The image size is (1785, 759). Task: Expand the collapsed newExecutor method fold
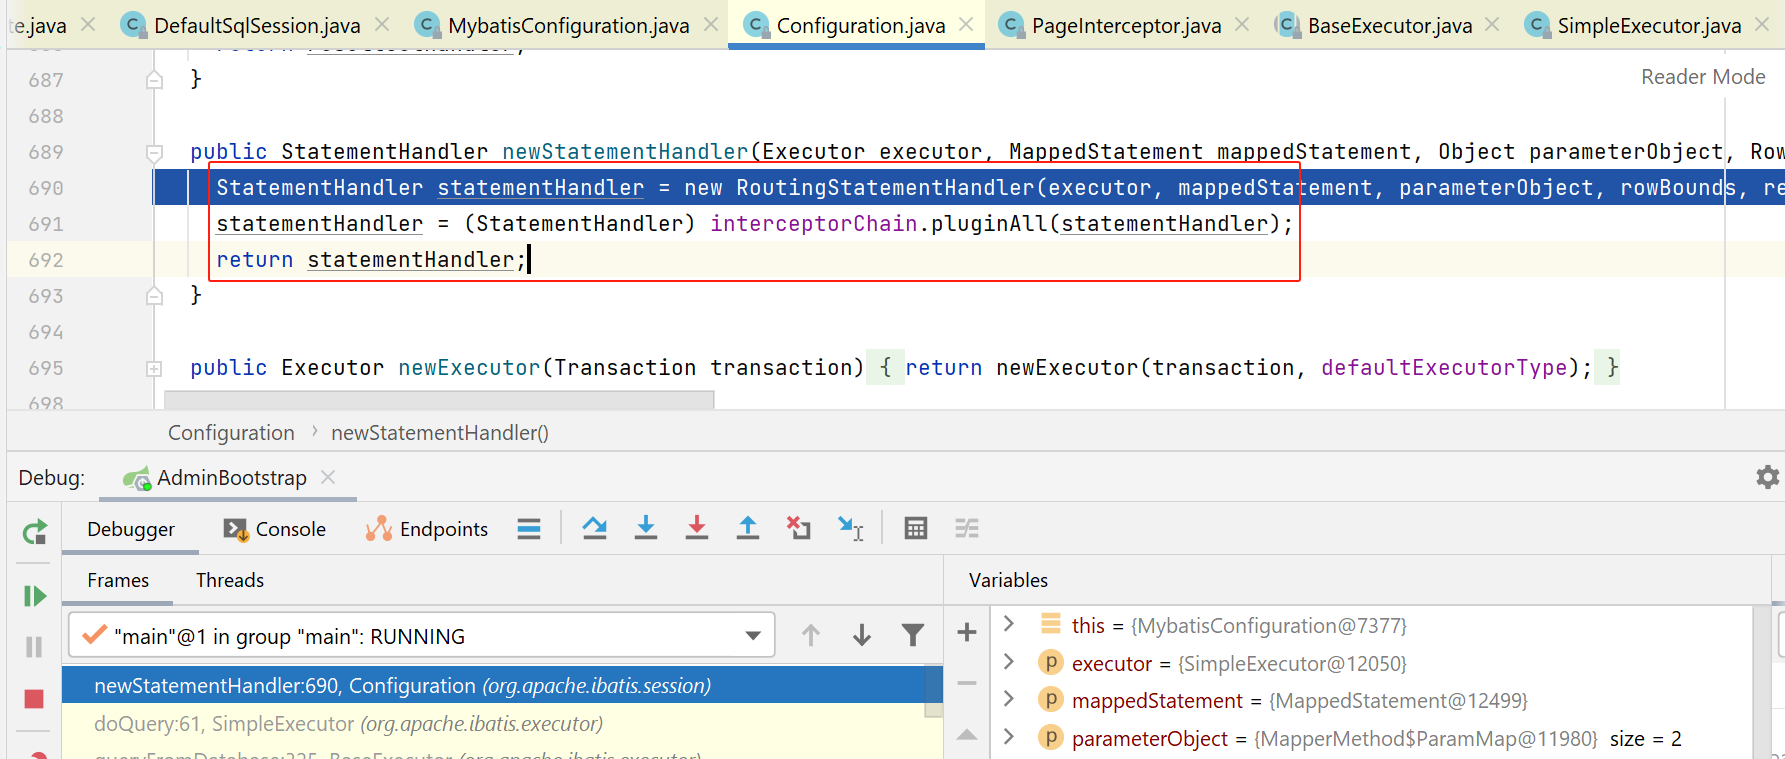tap(154, 368)
